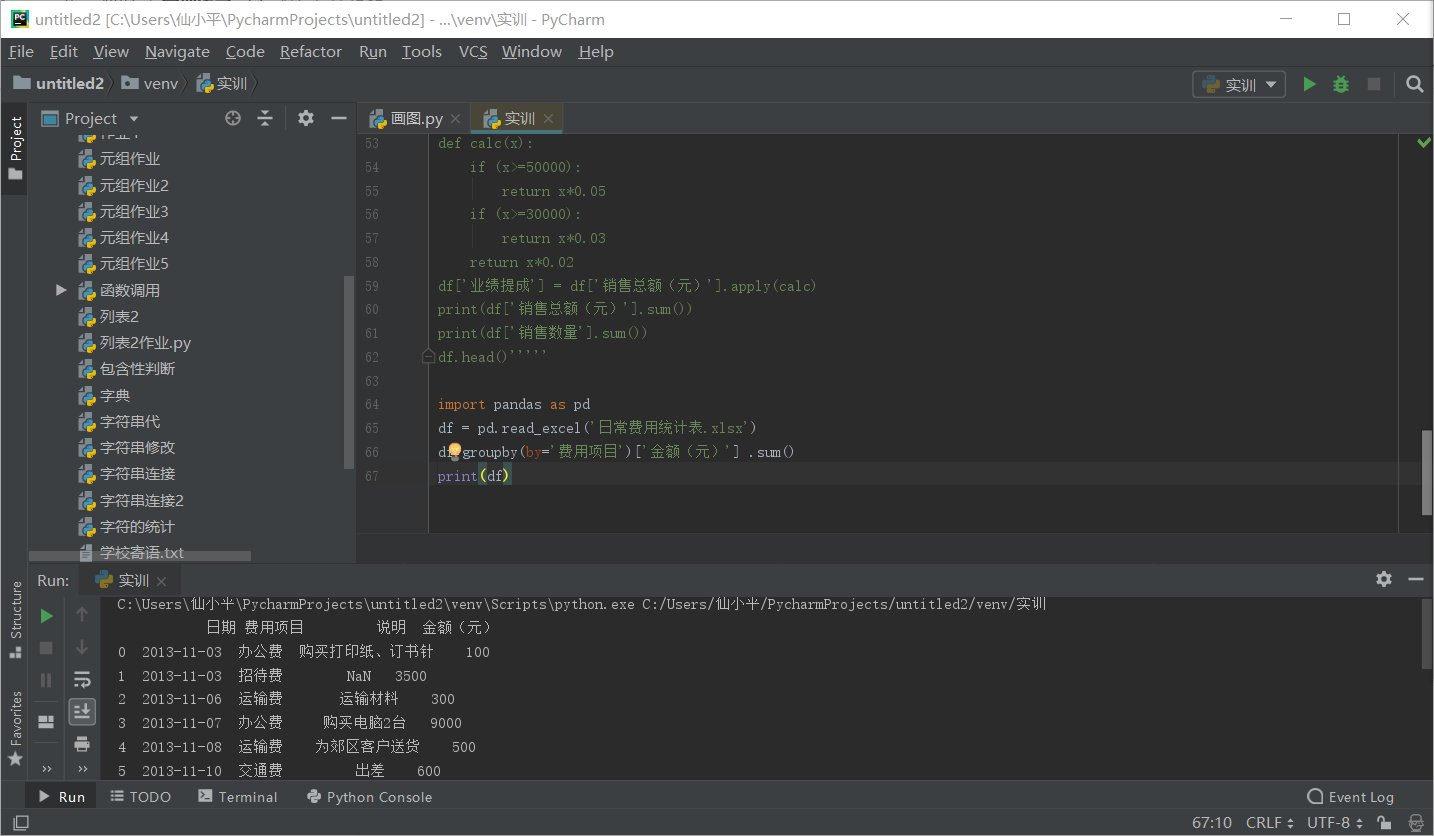Open the Tools menu
The image size is (1434, 836).
tap(422, 51)
